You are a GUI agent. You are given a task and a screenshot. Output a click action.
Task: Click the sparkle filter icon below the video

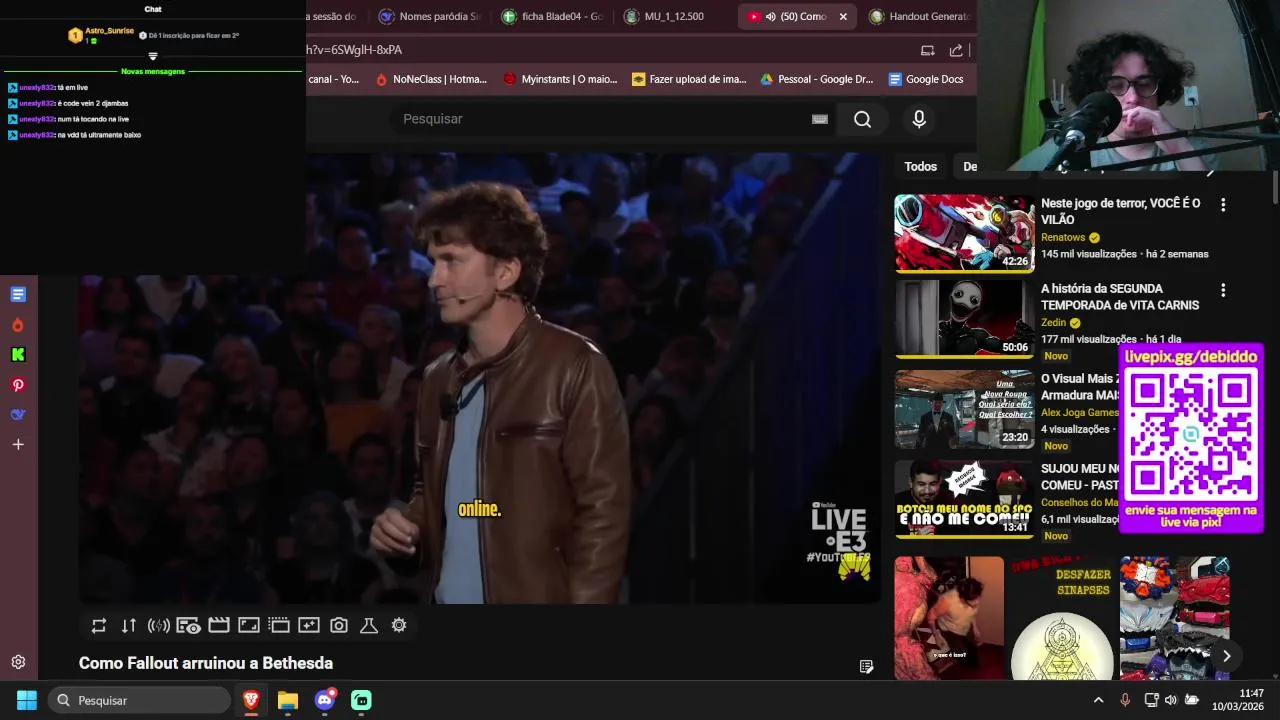(309, 625)
